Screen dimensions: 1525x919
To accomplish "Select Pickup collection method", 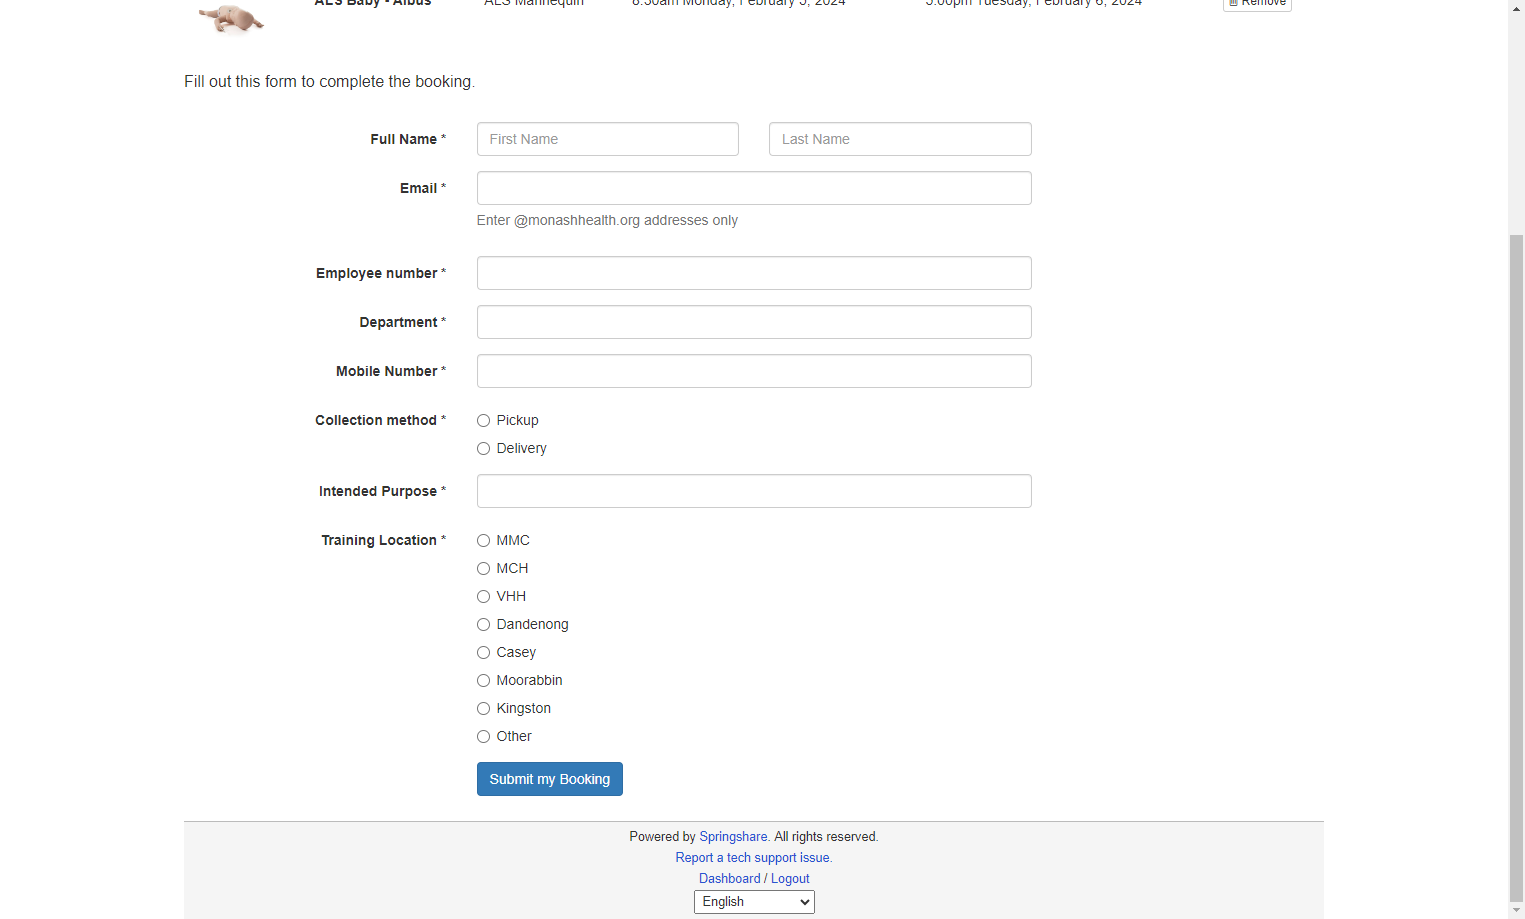I will click(483, 421).
